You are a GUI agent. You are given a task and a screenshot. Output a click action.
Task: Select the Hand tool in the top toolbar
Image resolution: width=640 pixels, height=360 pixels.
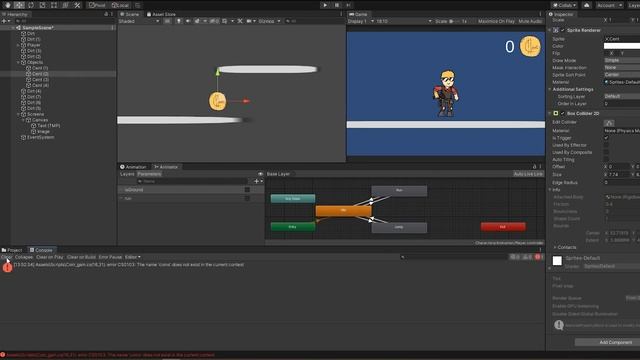click(x=8, y=5)
